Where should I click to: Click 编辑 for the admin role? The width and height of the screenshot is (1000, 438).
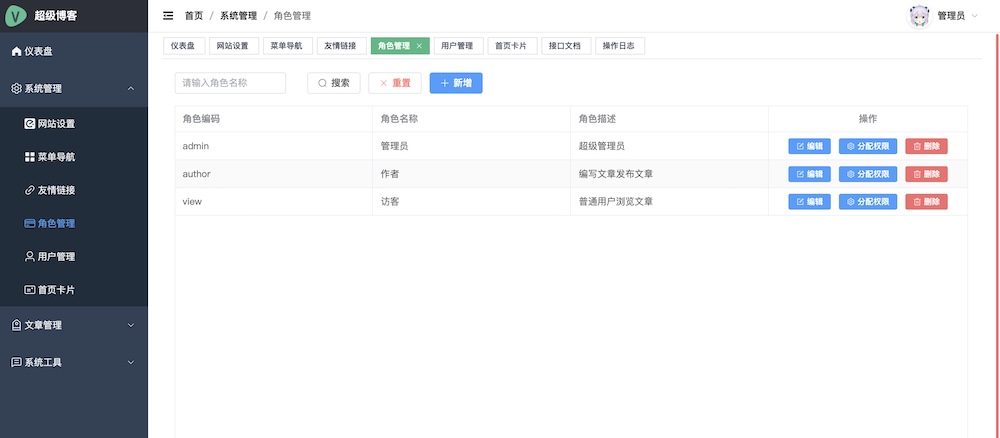click(x=809, y=146)
